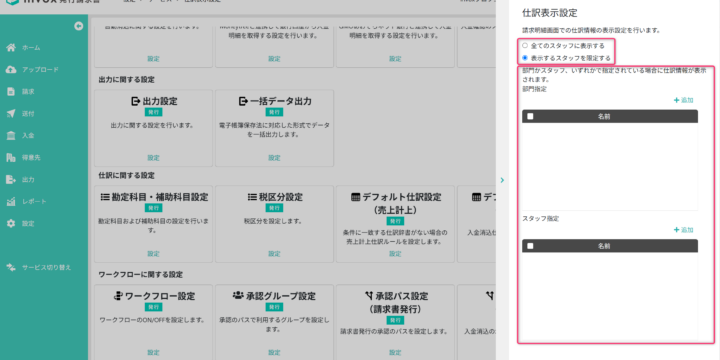Open the 入金 bank icon in sidebar

pos(11,135)
